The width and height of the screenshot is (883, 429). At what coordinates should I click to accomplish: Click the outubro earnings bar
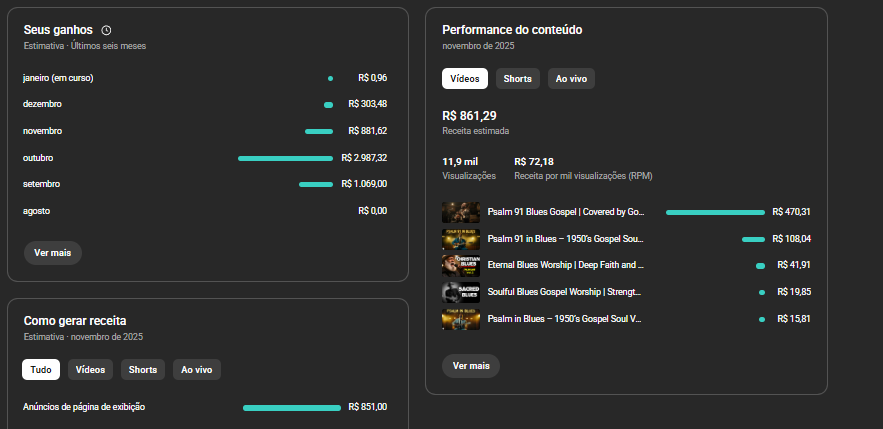click(285, 158)
